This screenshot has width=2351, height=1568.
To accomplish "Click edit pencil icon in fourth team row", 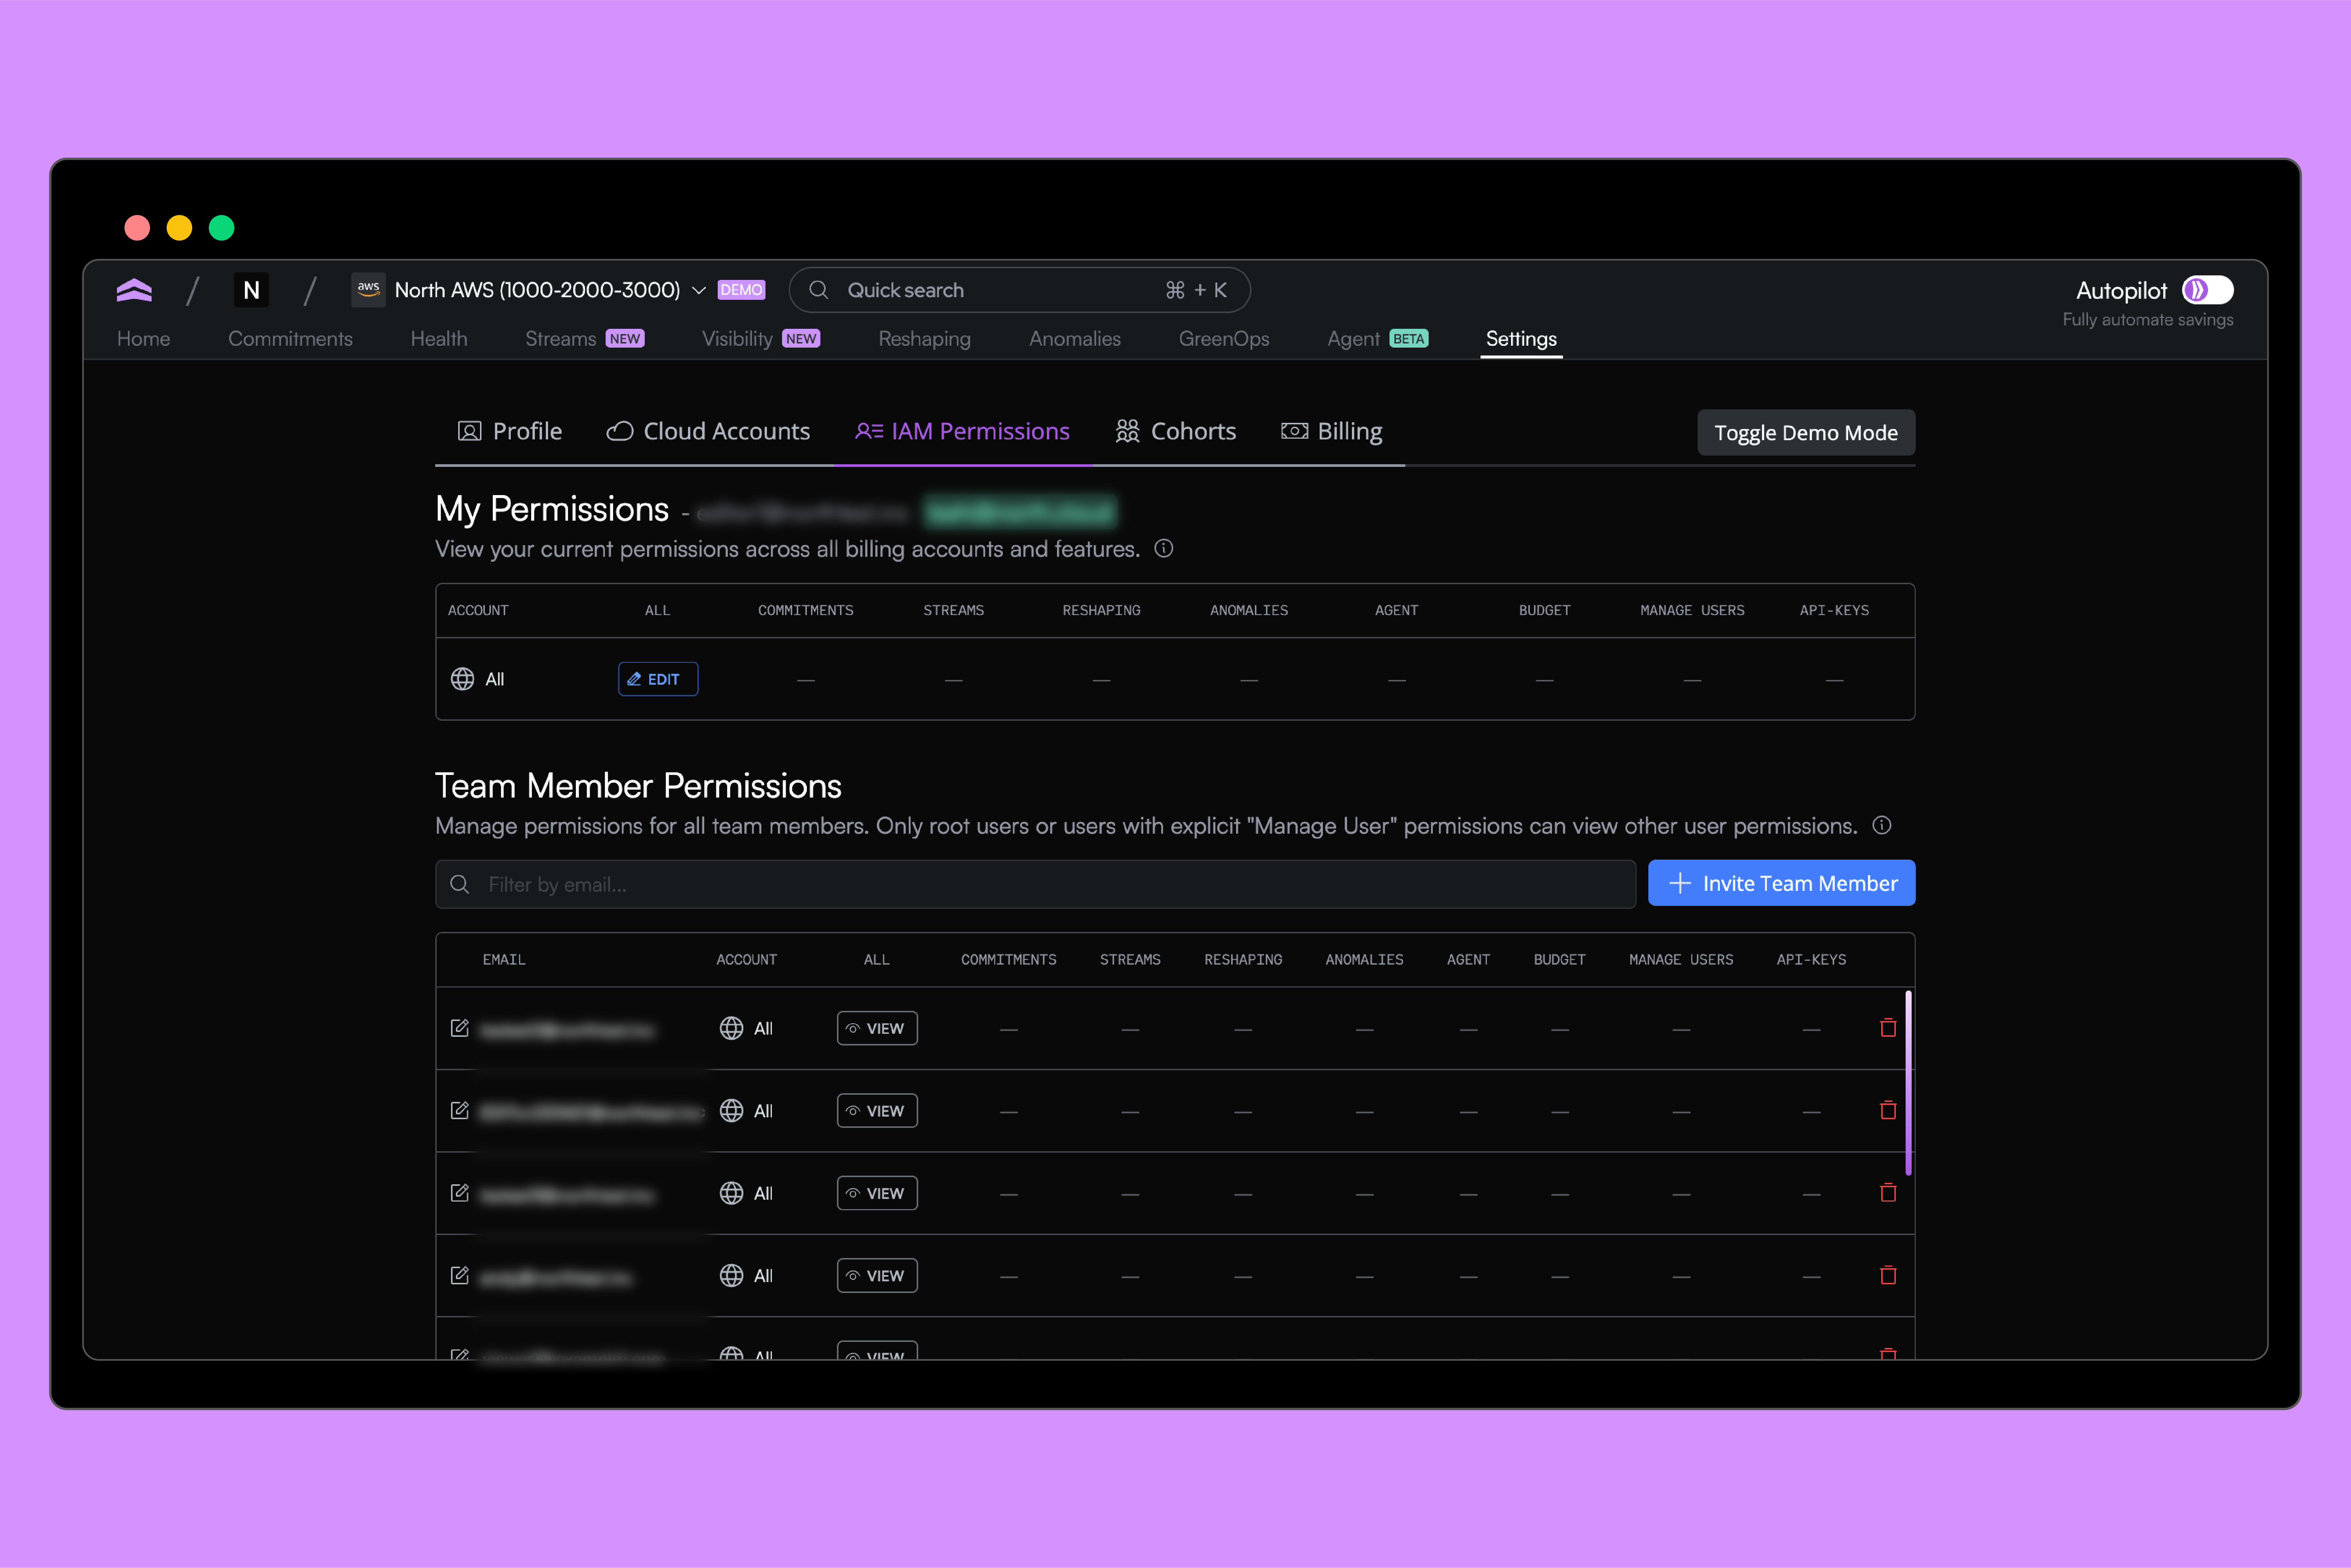I will [x=460, y=1275].
